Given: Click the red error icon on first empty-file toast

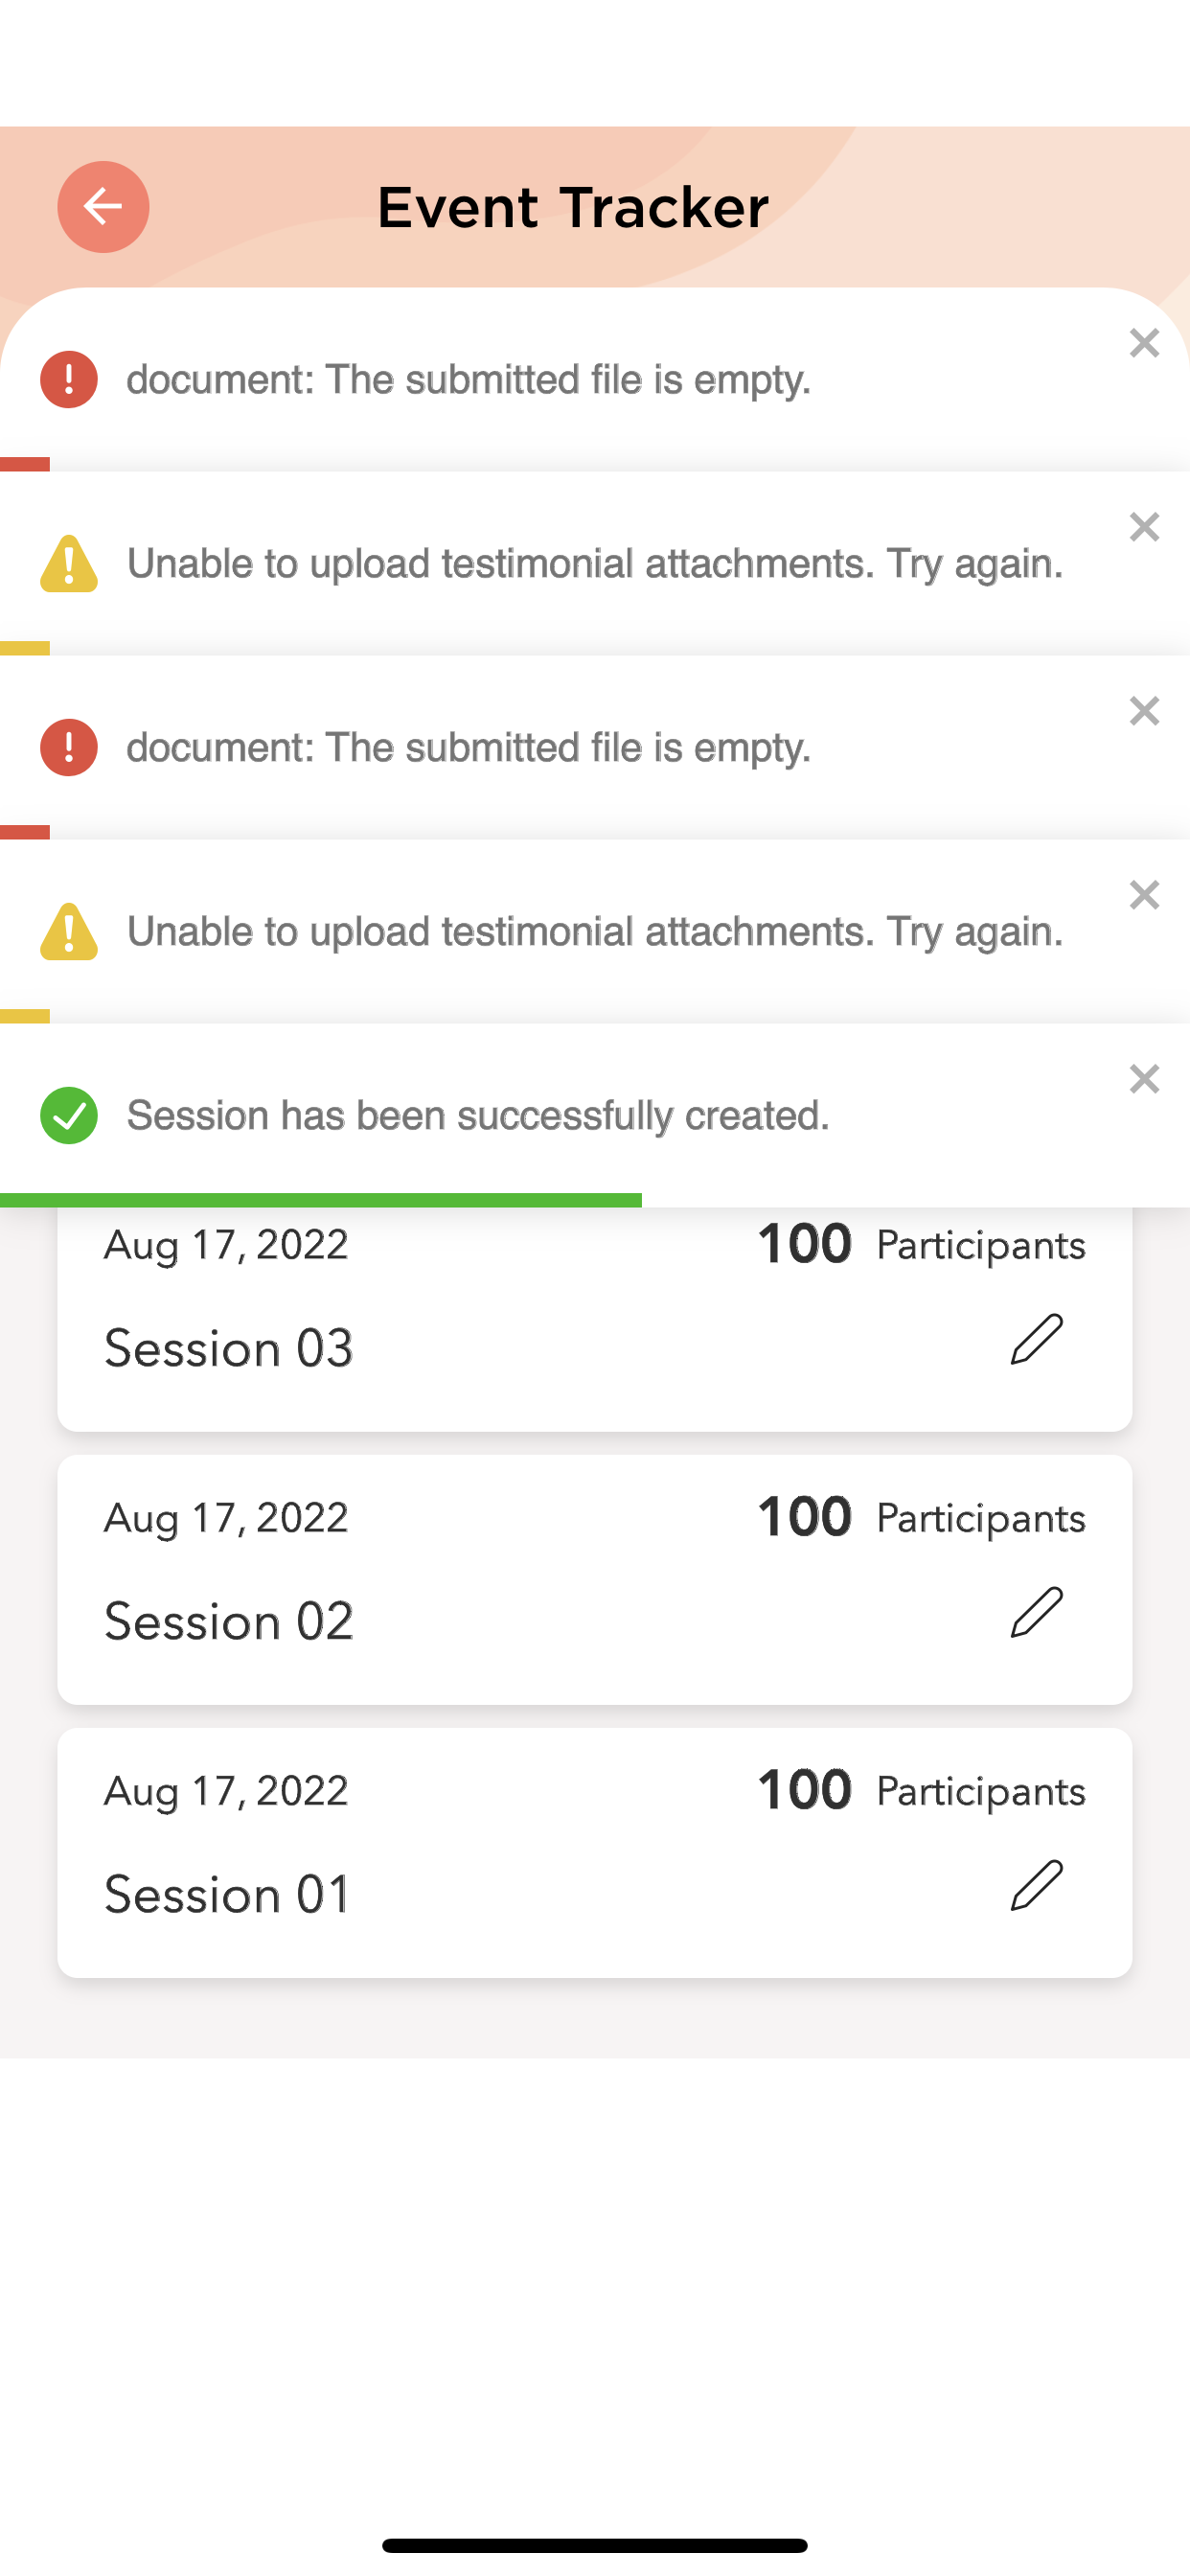Looking at the screenshot, I should [69, 380].
